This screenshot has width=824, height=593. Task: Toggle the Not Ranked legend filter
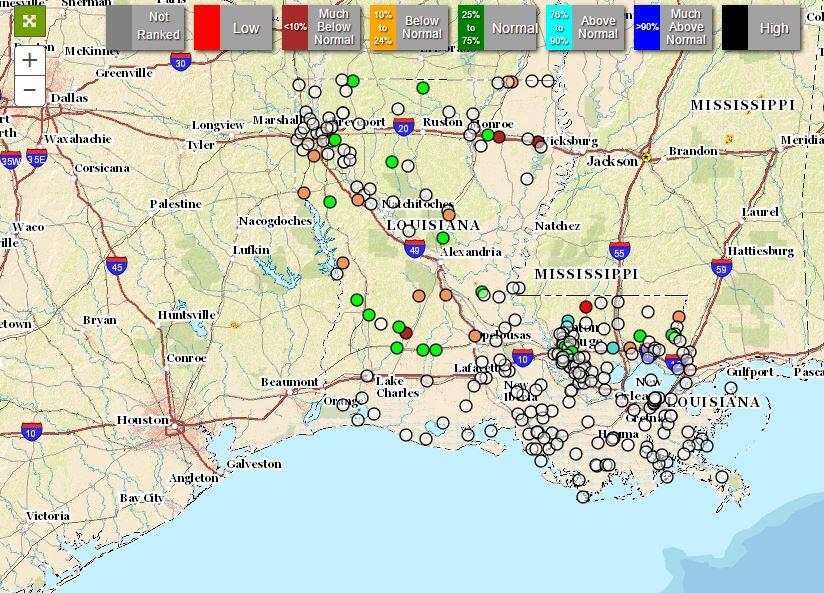158,25
